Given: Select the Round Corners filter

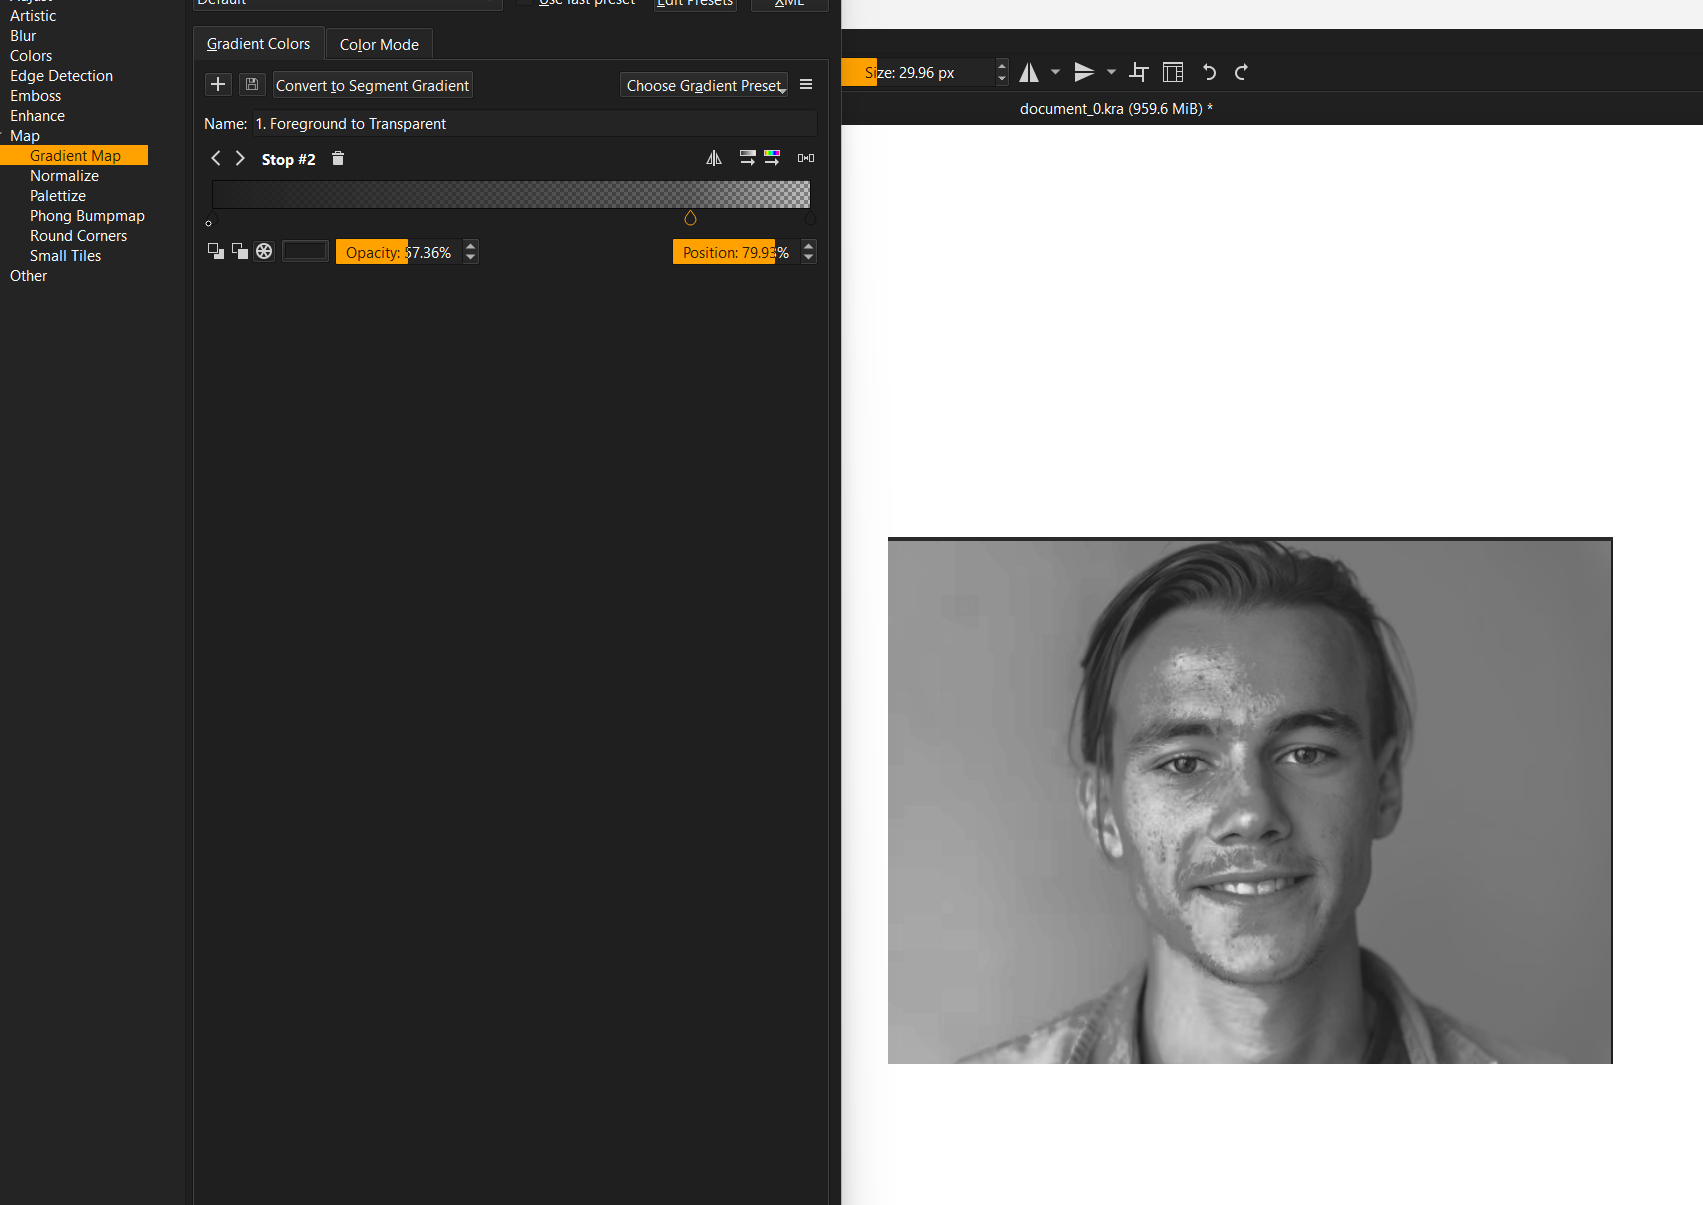Looking at the screenshot, I should point(78,236).
